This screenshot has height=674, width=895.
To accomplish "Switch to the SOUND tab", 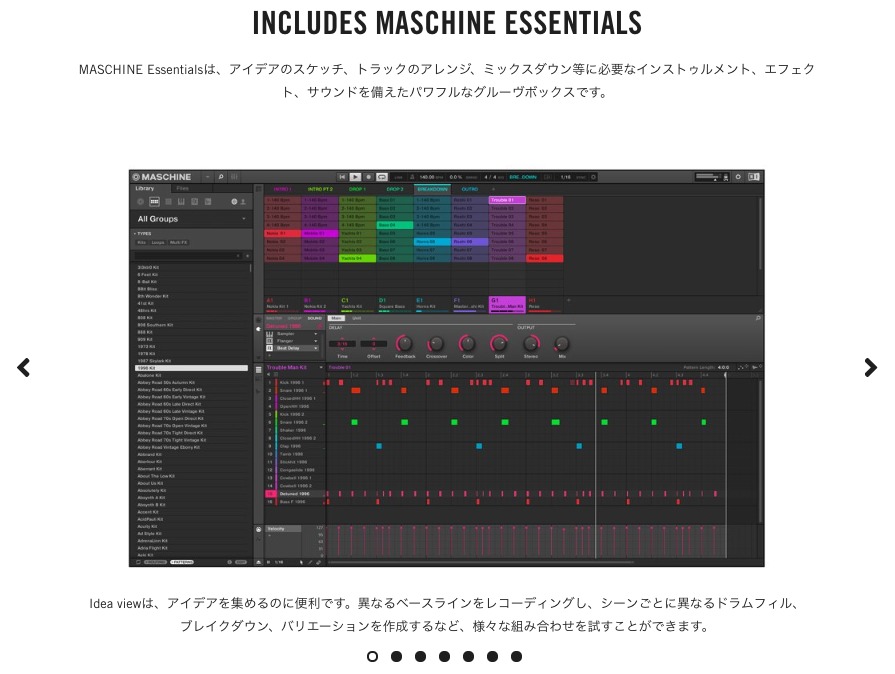I will pos(315,318).
